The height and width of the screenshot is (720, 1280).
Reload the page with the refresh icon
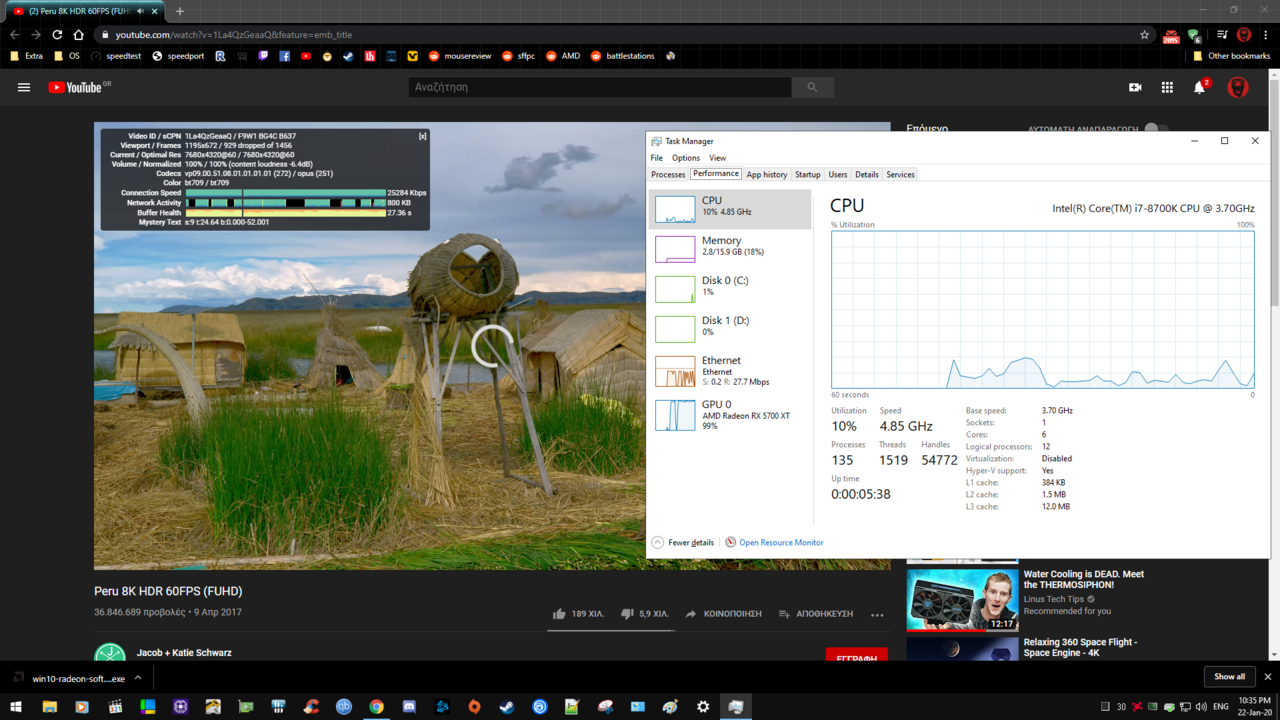click(x=57, y=35)
